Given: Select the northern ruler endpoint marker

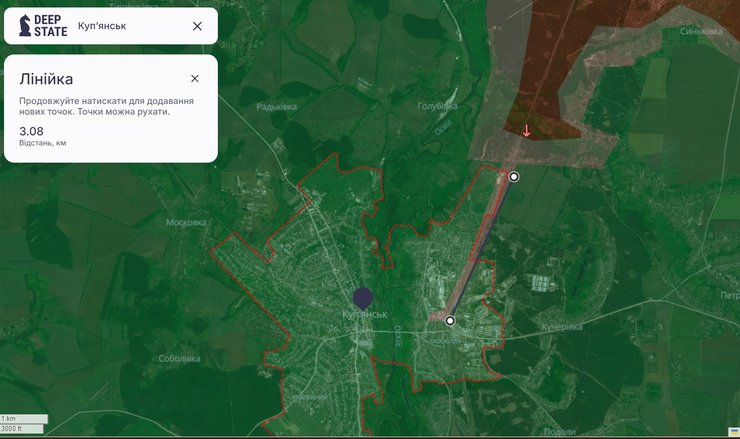Looking at the screenshot, I should (514, 177).
